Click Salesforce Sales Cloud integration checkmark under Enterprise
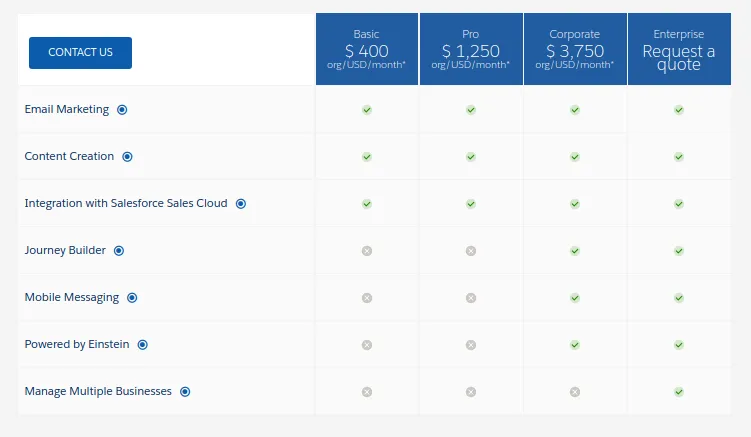Screen dimensions: 751x437 pyautogui.click(x=679, y=204)
